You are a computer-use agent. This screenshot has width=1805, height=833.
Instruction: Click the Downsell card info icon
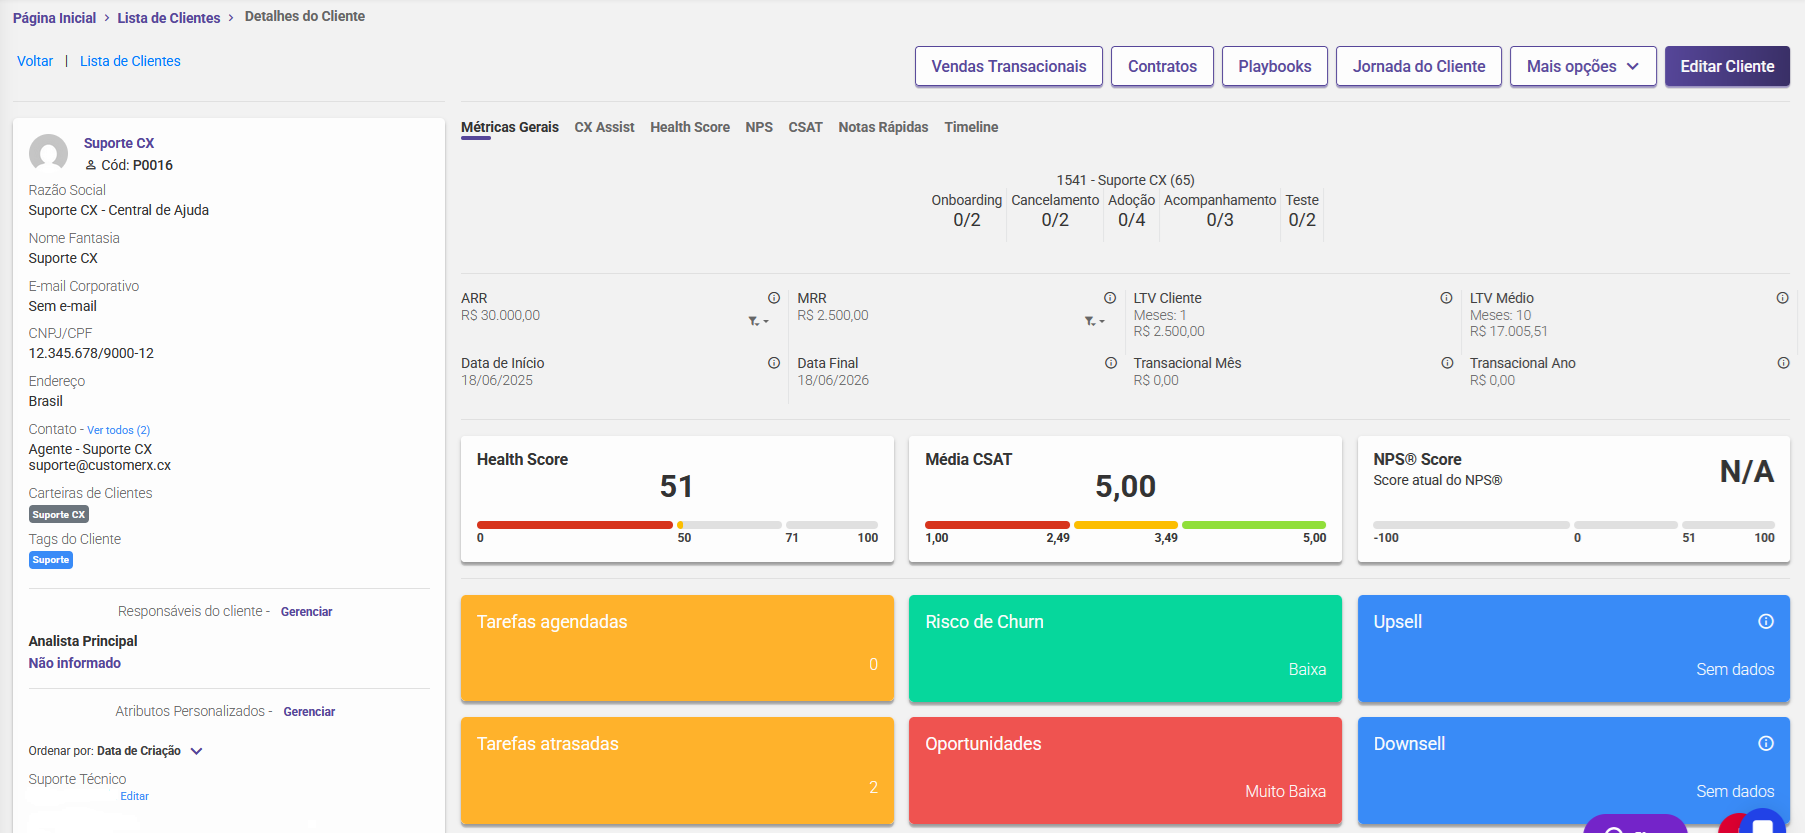(x=1765, y=744)
